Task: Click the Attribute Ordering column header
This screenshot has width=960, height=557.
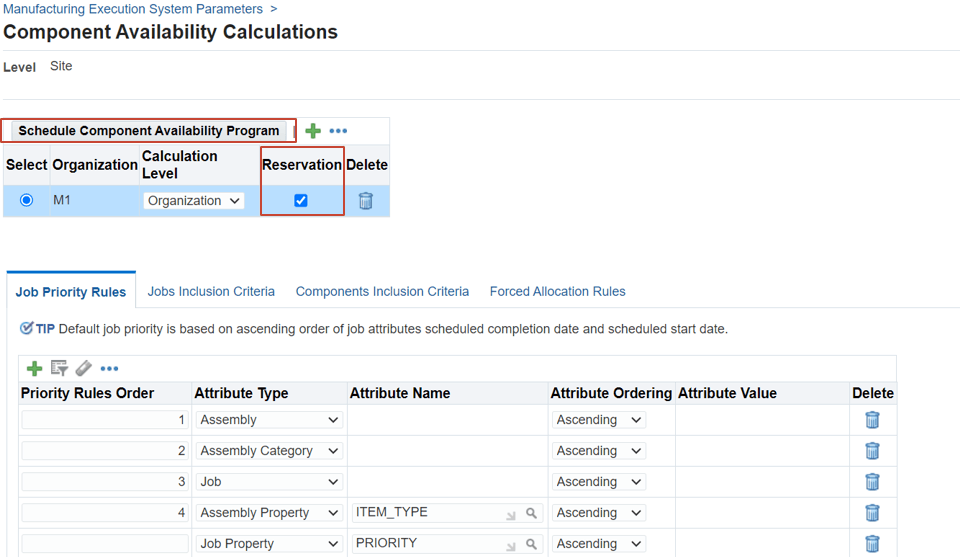Action: point(611,393)
